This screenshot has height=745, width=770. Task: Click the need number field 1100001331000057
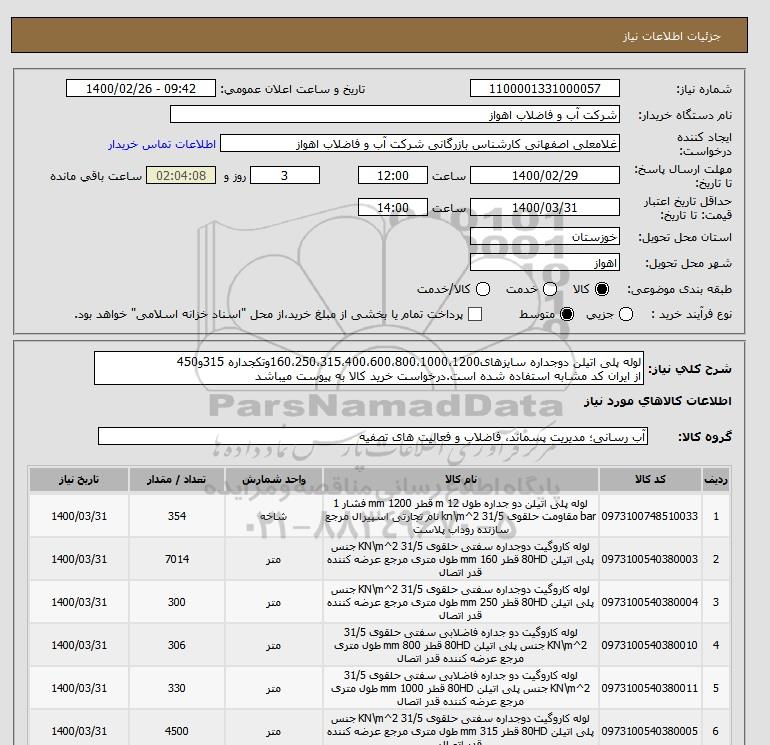pos(545,88)
